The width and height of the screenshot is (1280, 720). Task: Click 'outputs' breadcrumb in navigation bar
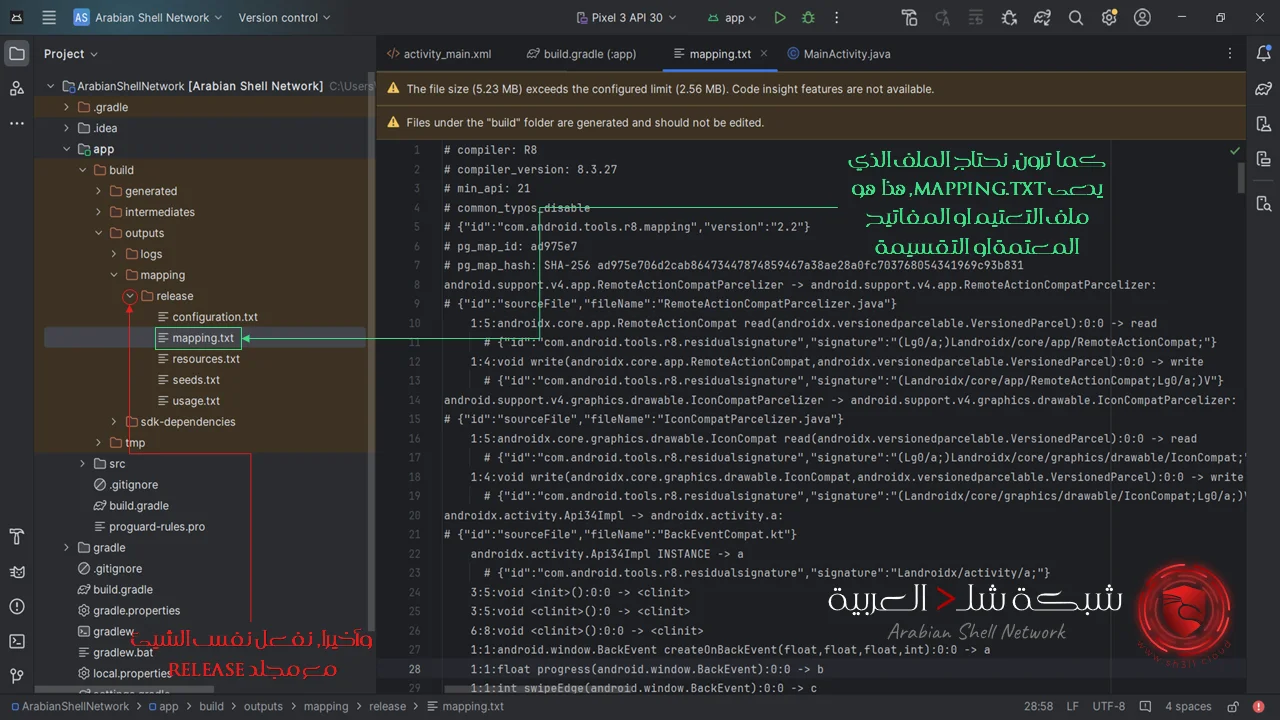tap(263, 706)
